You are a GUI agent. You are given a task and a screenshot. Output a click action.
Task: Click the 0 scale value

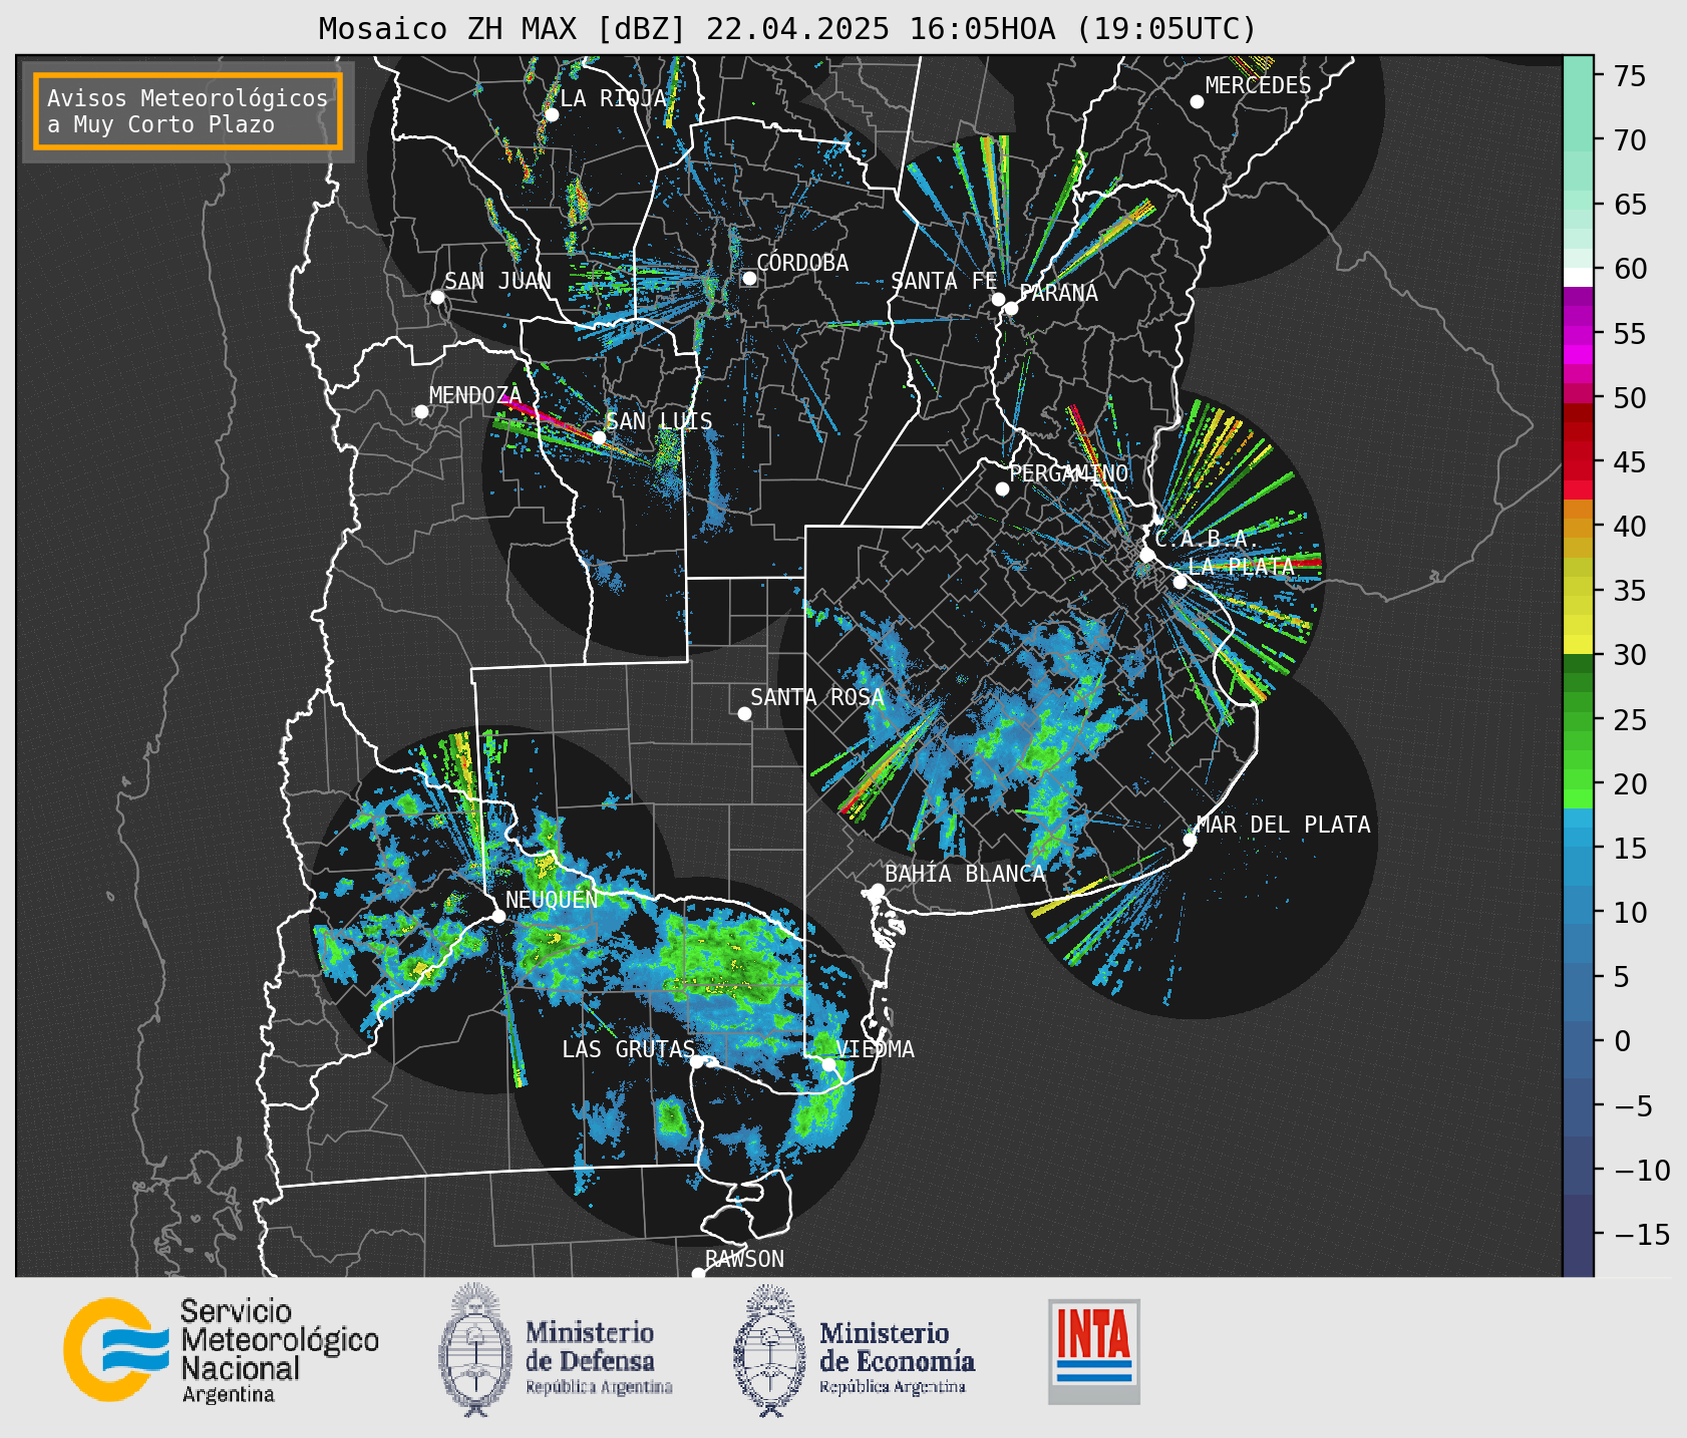[x=1622, y=1042]
